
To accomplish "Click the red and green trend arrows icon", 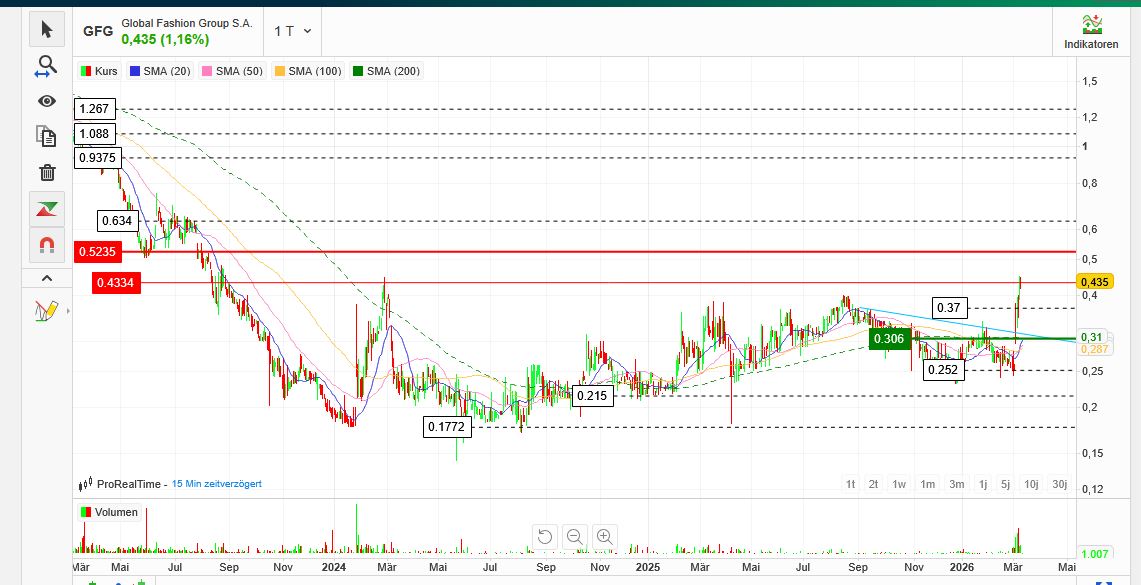I will [46, 209].
